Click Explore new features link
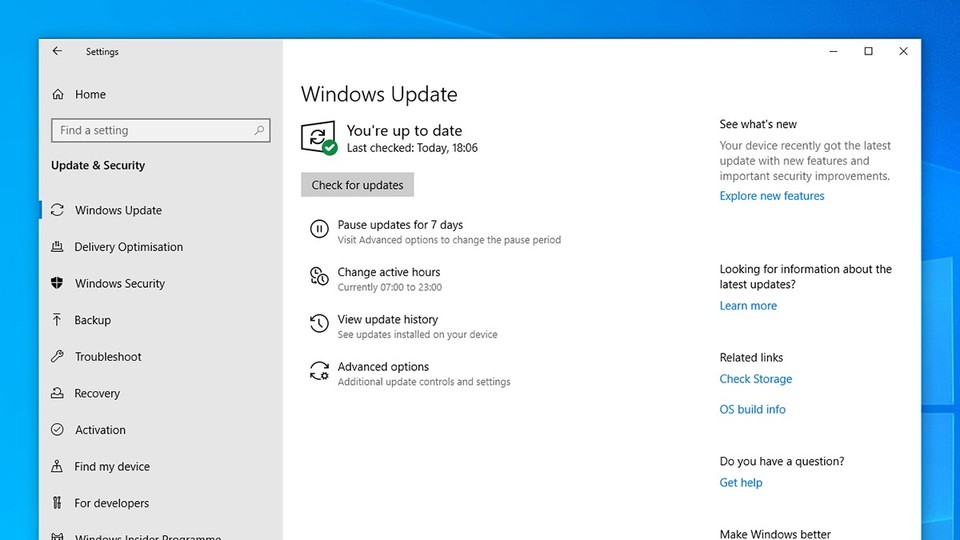 (x=772, y=196)
